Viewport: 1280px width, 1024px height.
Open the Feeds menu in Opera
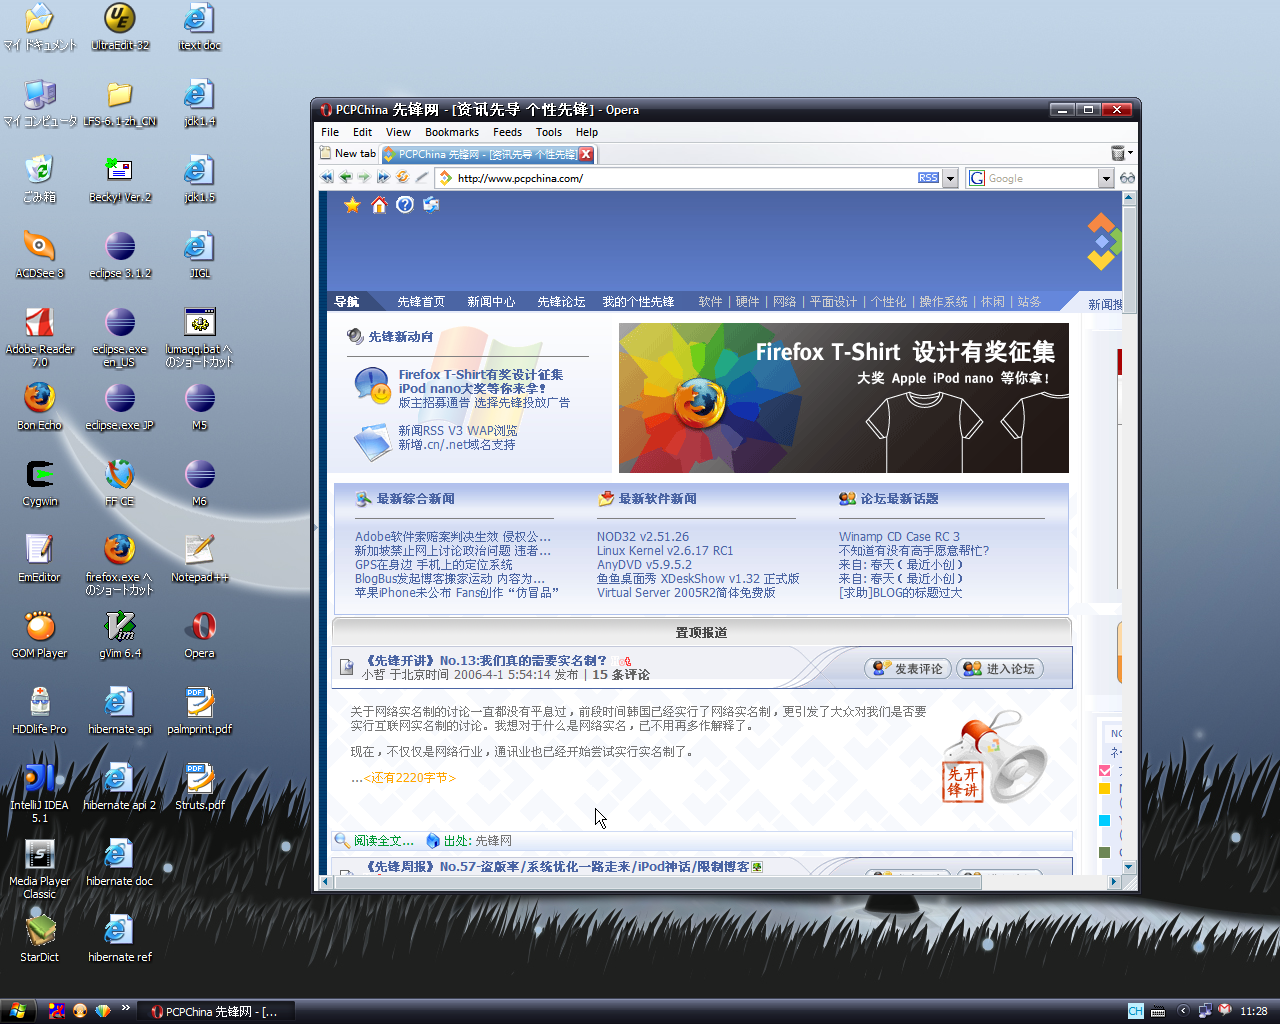pos(507,132)
